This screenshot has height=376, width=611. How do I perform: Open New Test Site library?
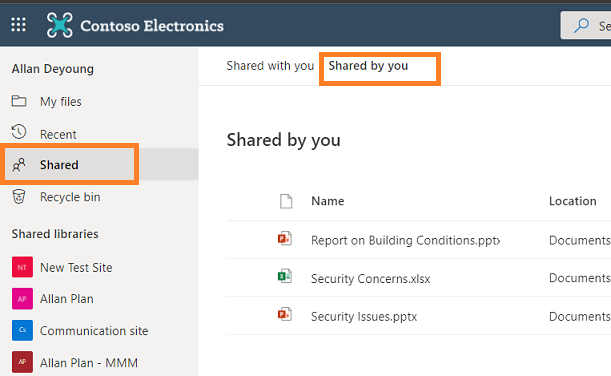click(76, 267)
